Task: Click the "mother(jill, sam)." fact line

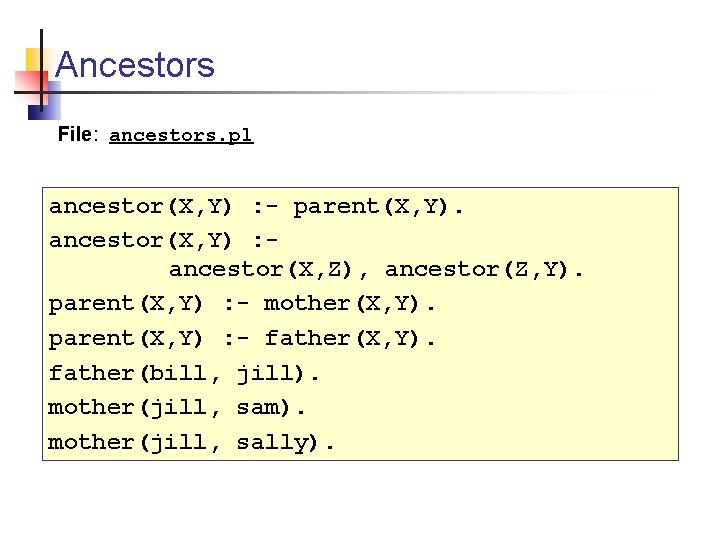Action: (178, 407)
